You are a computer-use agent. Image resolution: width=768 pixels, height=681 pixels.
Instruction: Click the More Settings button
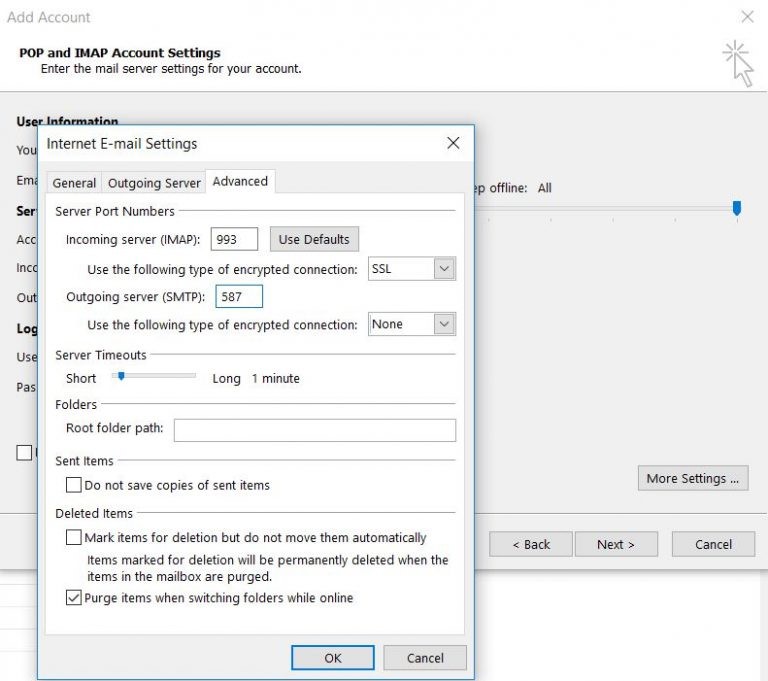pyautogui.click(x=692, y=478)
